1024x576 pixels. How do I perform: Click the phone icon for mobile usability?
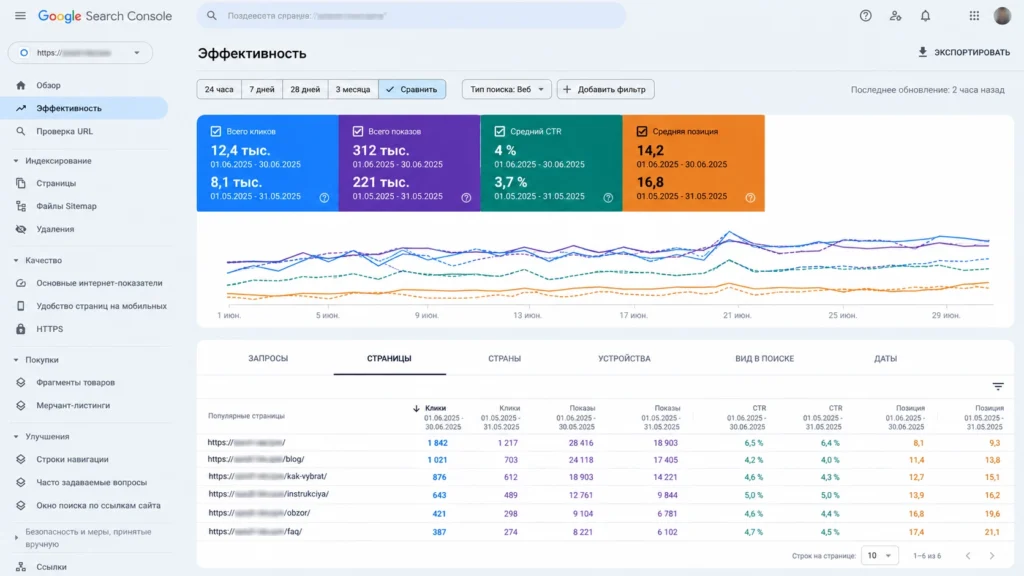[x=21, y=306]
